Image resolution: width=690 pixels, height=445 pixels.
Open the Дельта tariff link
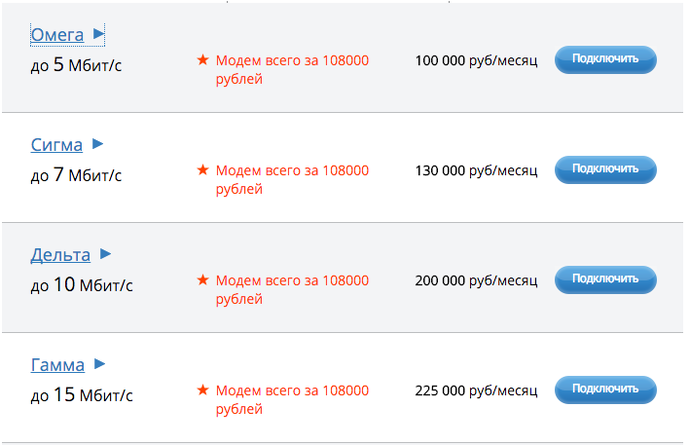[60, 255]
